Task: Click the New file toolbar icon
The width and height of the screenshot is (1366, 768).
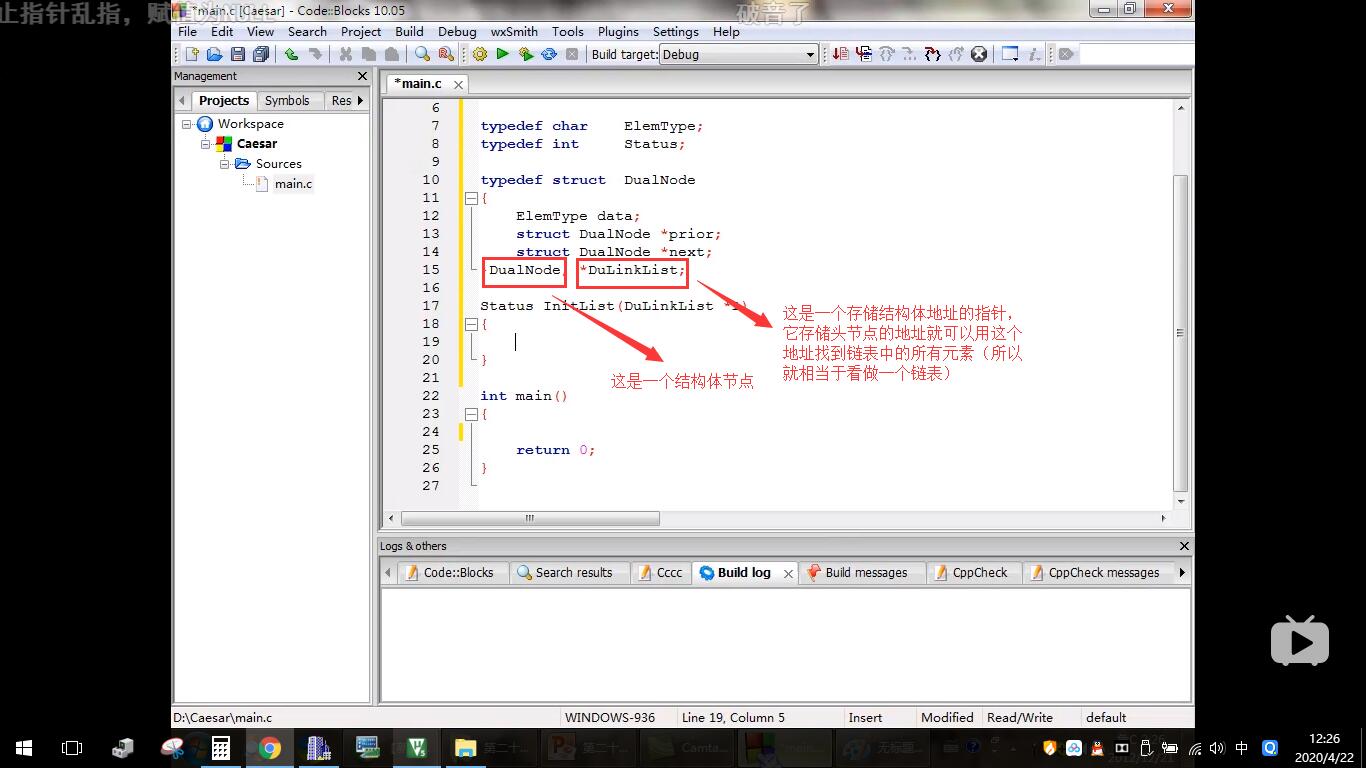Action: (191, 54)
